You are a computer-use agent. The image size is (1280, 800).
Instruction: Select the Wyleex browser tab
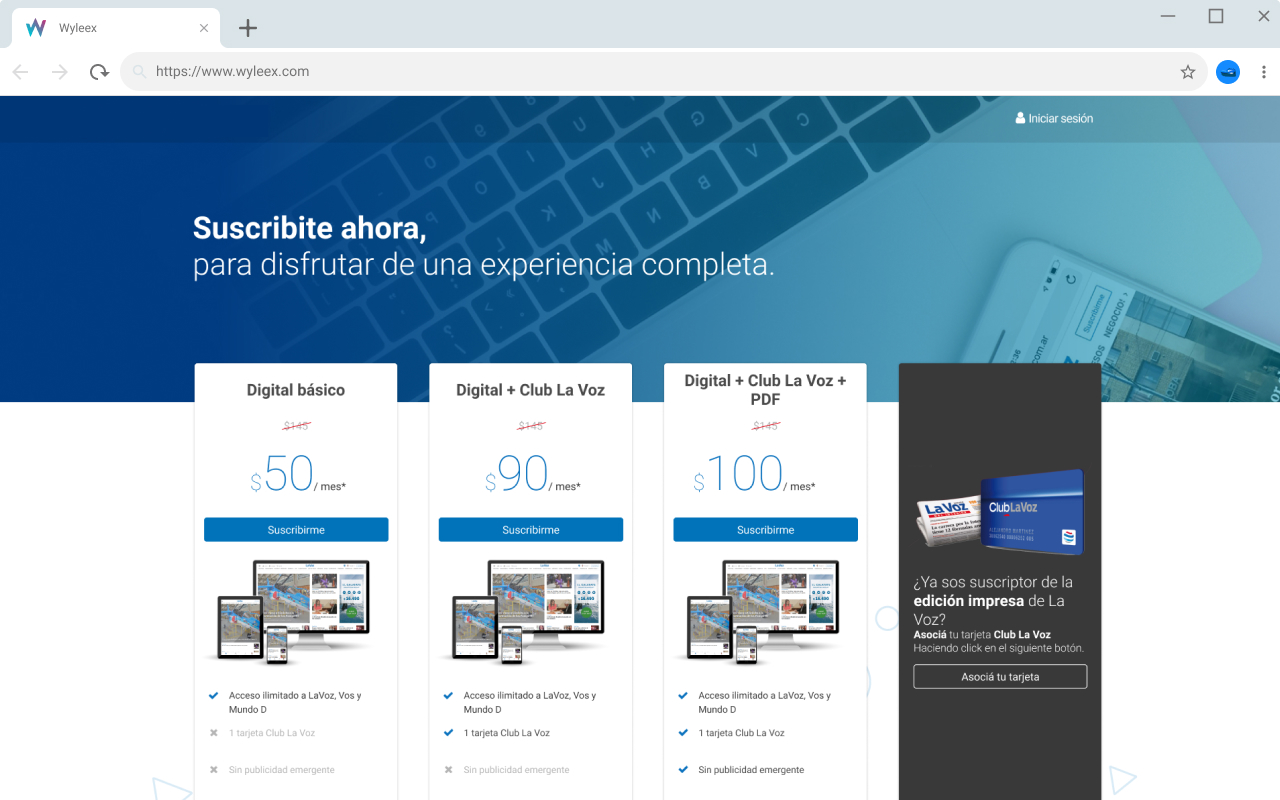pos(116,28)
